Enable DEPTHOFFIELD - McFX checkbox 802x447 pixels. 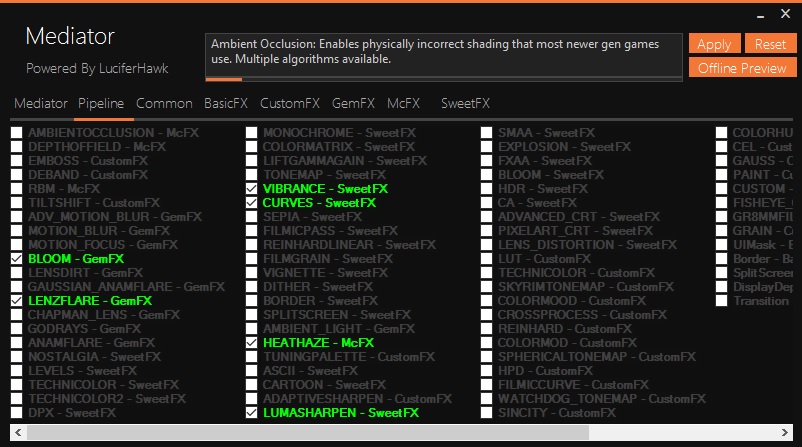point(17,147)
